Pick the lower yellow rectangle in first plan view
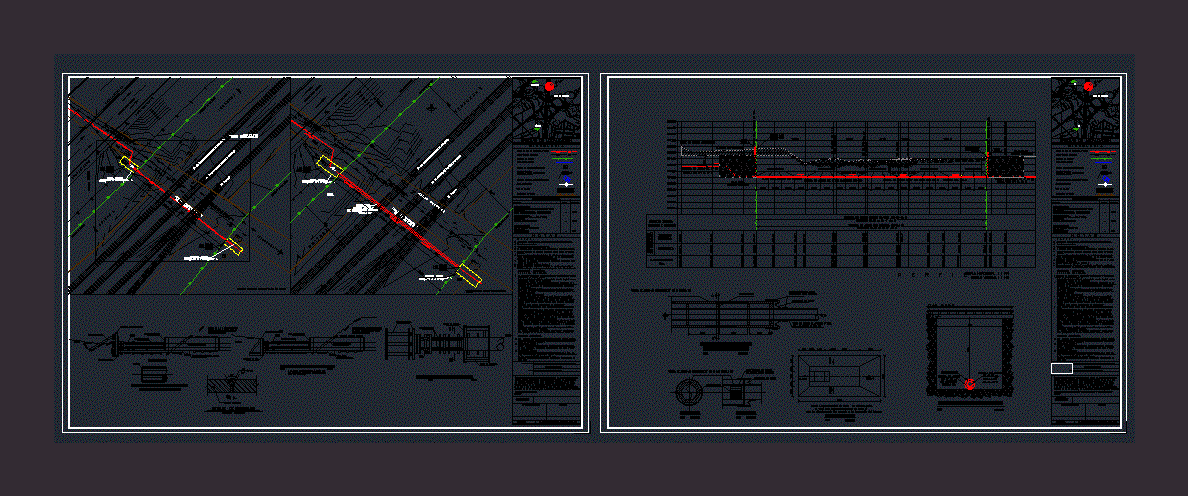This screenshot has height=496, width=1188. (x=234, y=247)
